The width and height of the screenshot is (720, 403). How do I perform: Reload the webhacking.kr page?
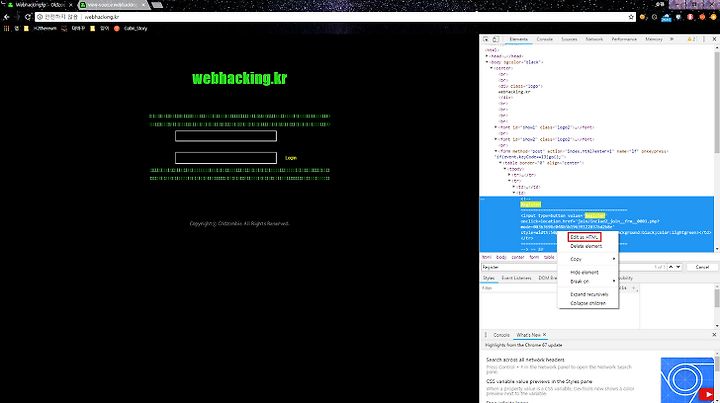click(x=28, y=17)
